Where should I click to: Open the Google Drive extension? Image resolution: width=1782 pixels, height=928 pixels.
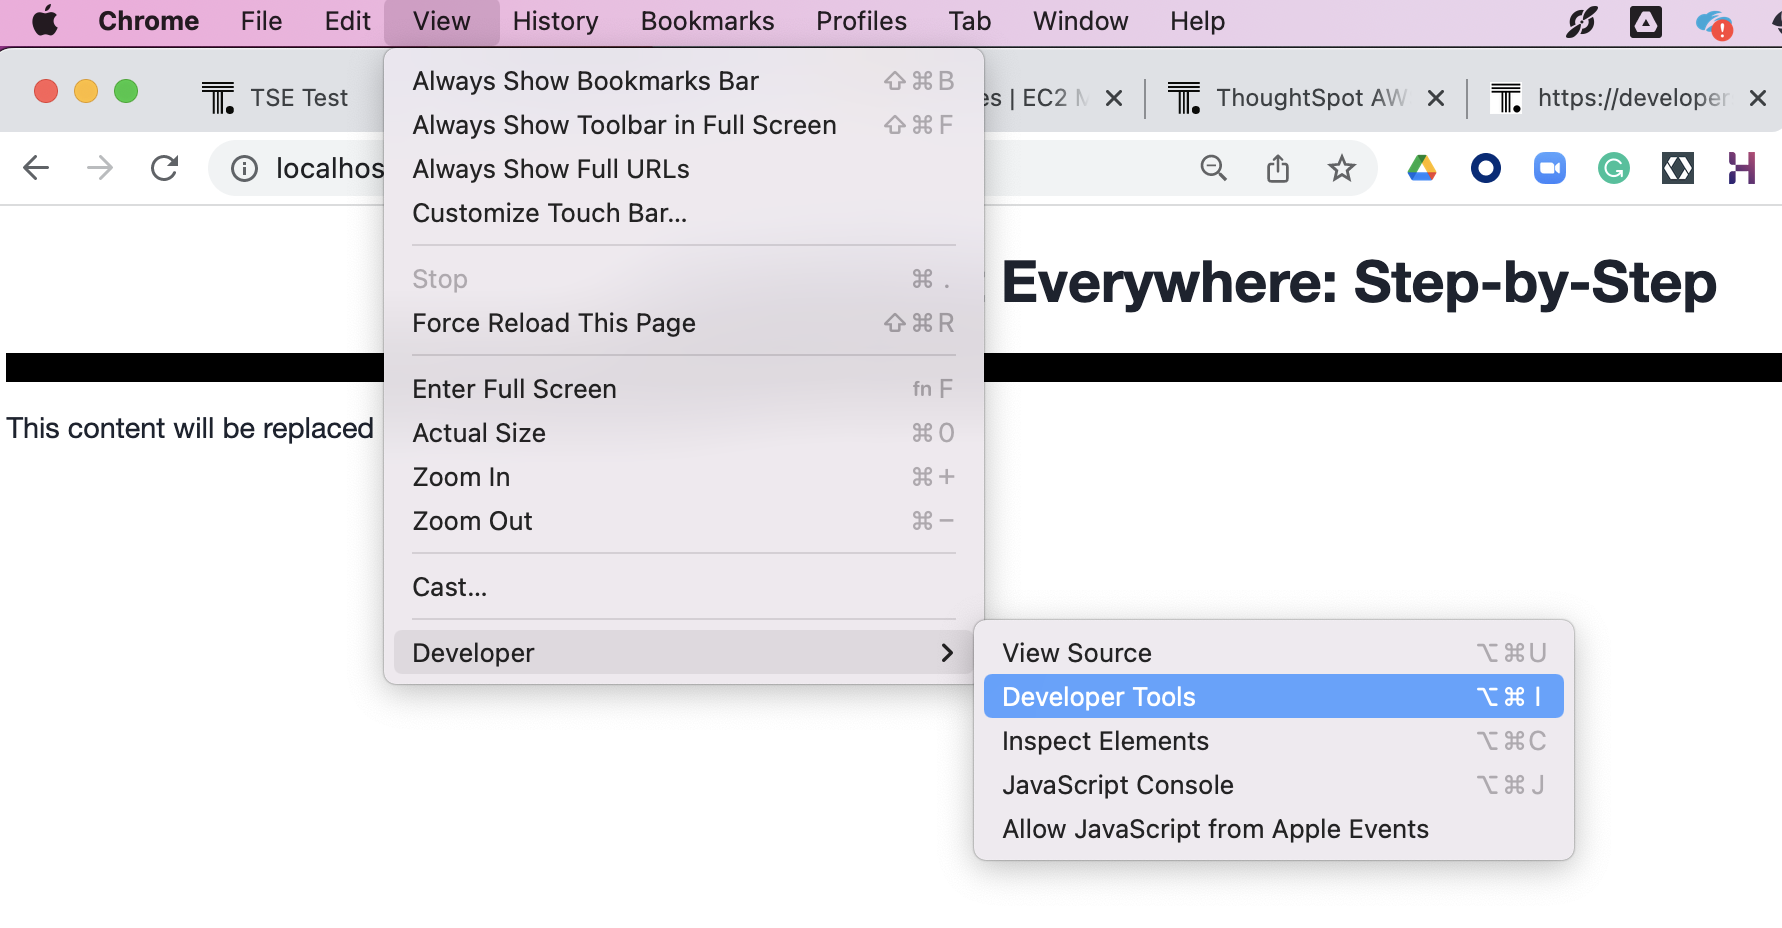tap(1421, 168)
